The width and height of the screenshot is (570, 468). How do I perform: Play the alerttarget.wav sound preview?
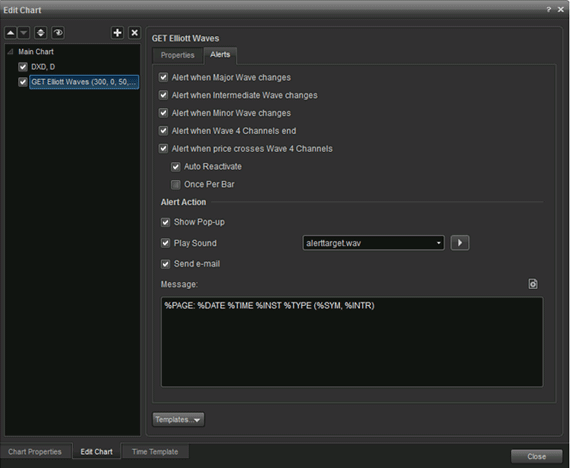[460, 243]
